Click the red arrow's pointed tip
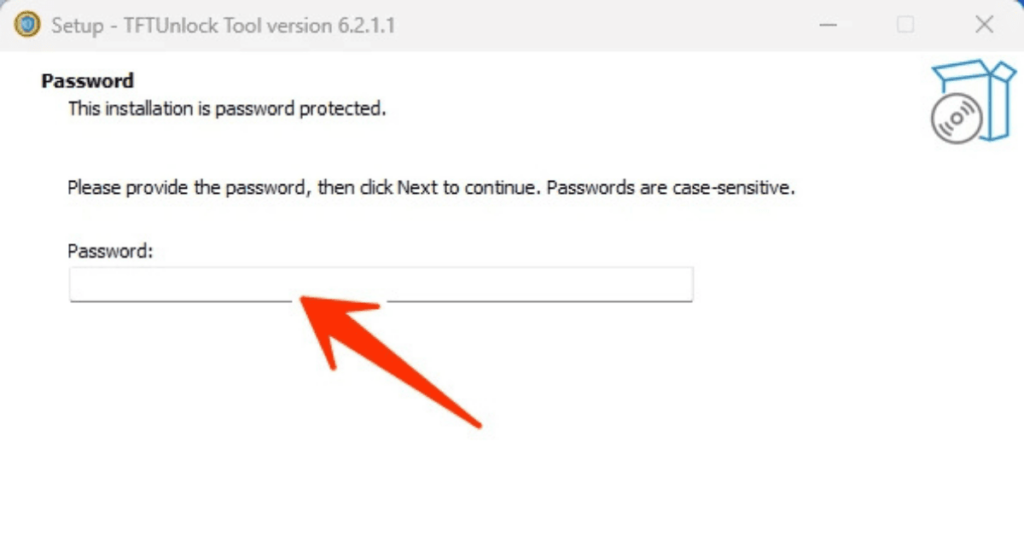The height and width of the screenshot is (536, 1024). click(x=304, y=300)
